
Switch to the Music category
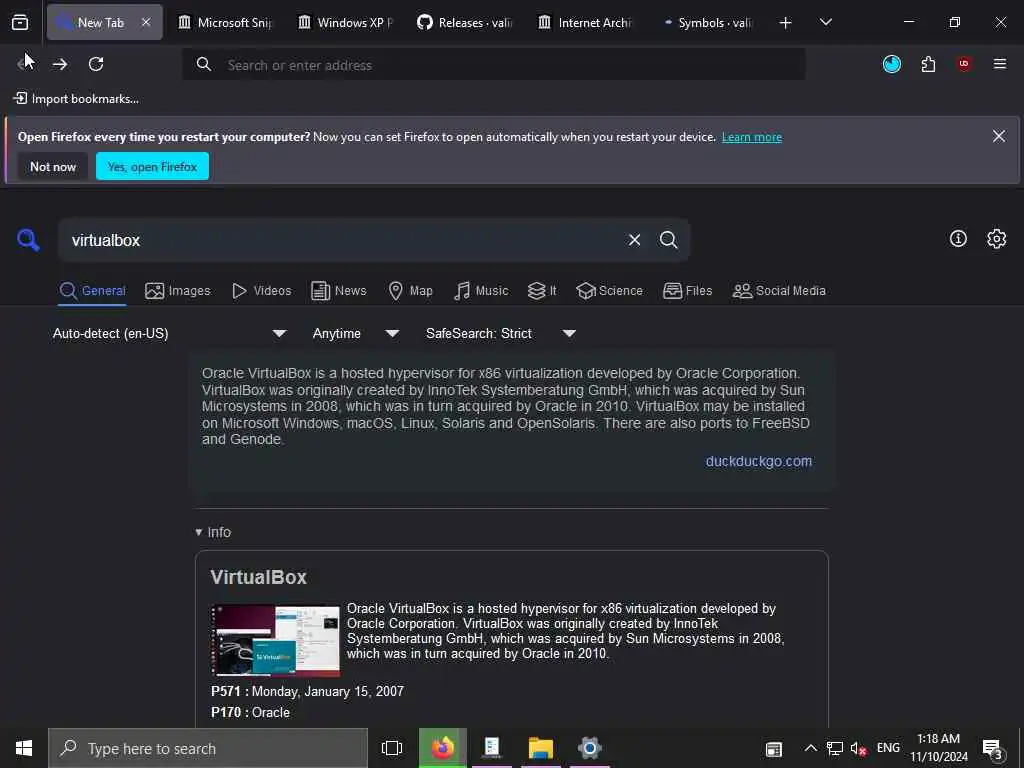coord(481,291)
